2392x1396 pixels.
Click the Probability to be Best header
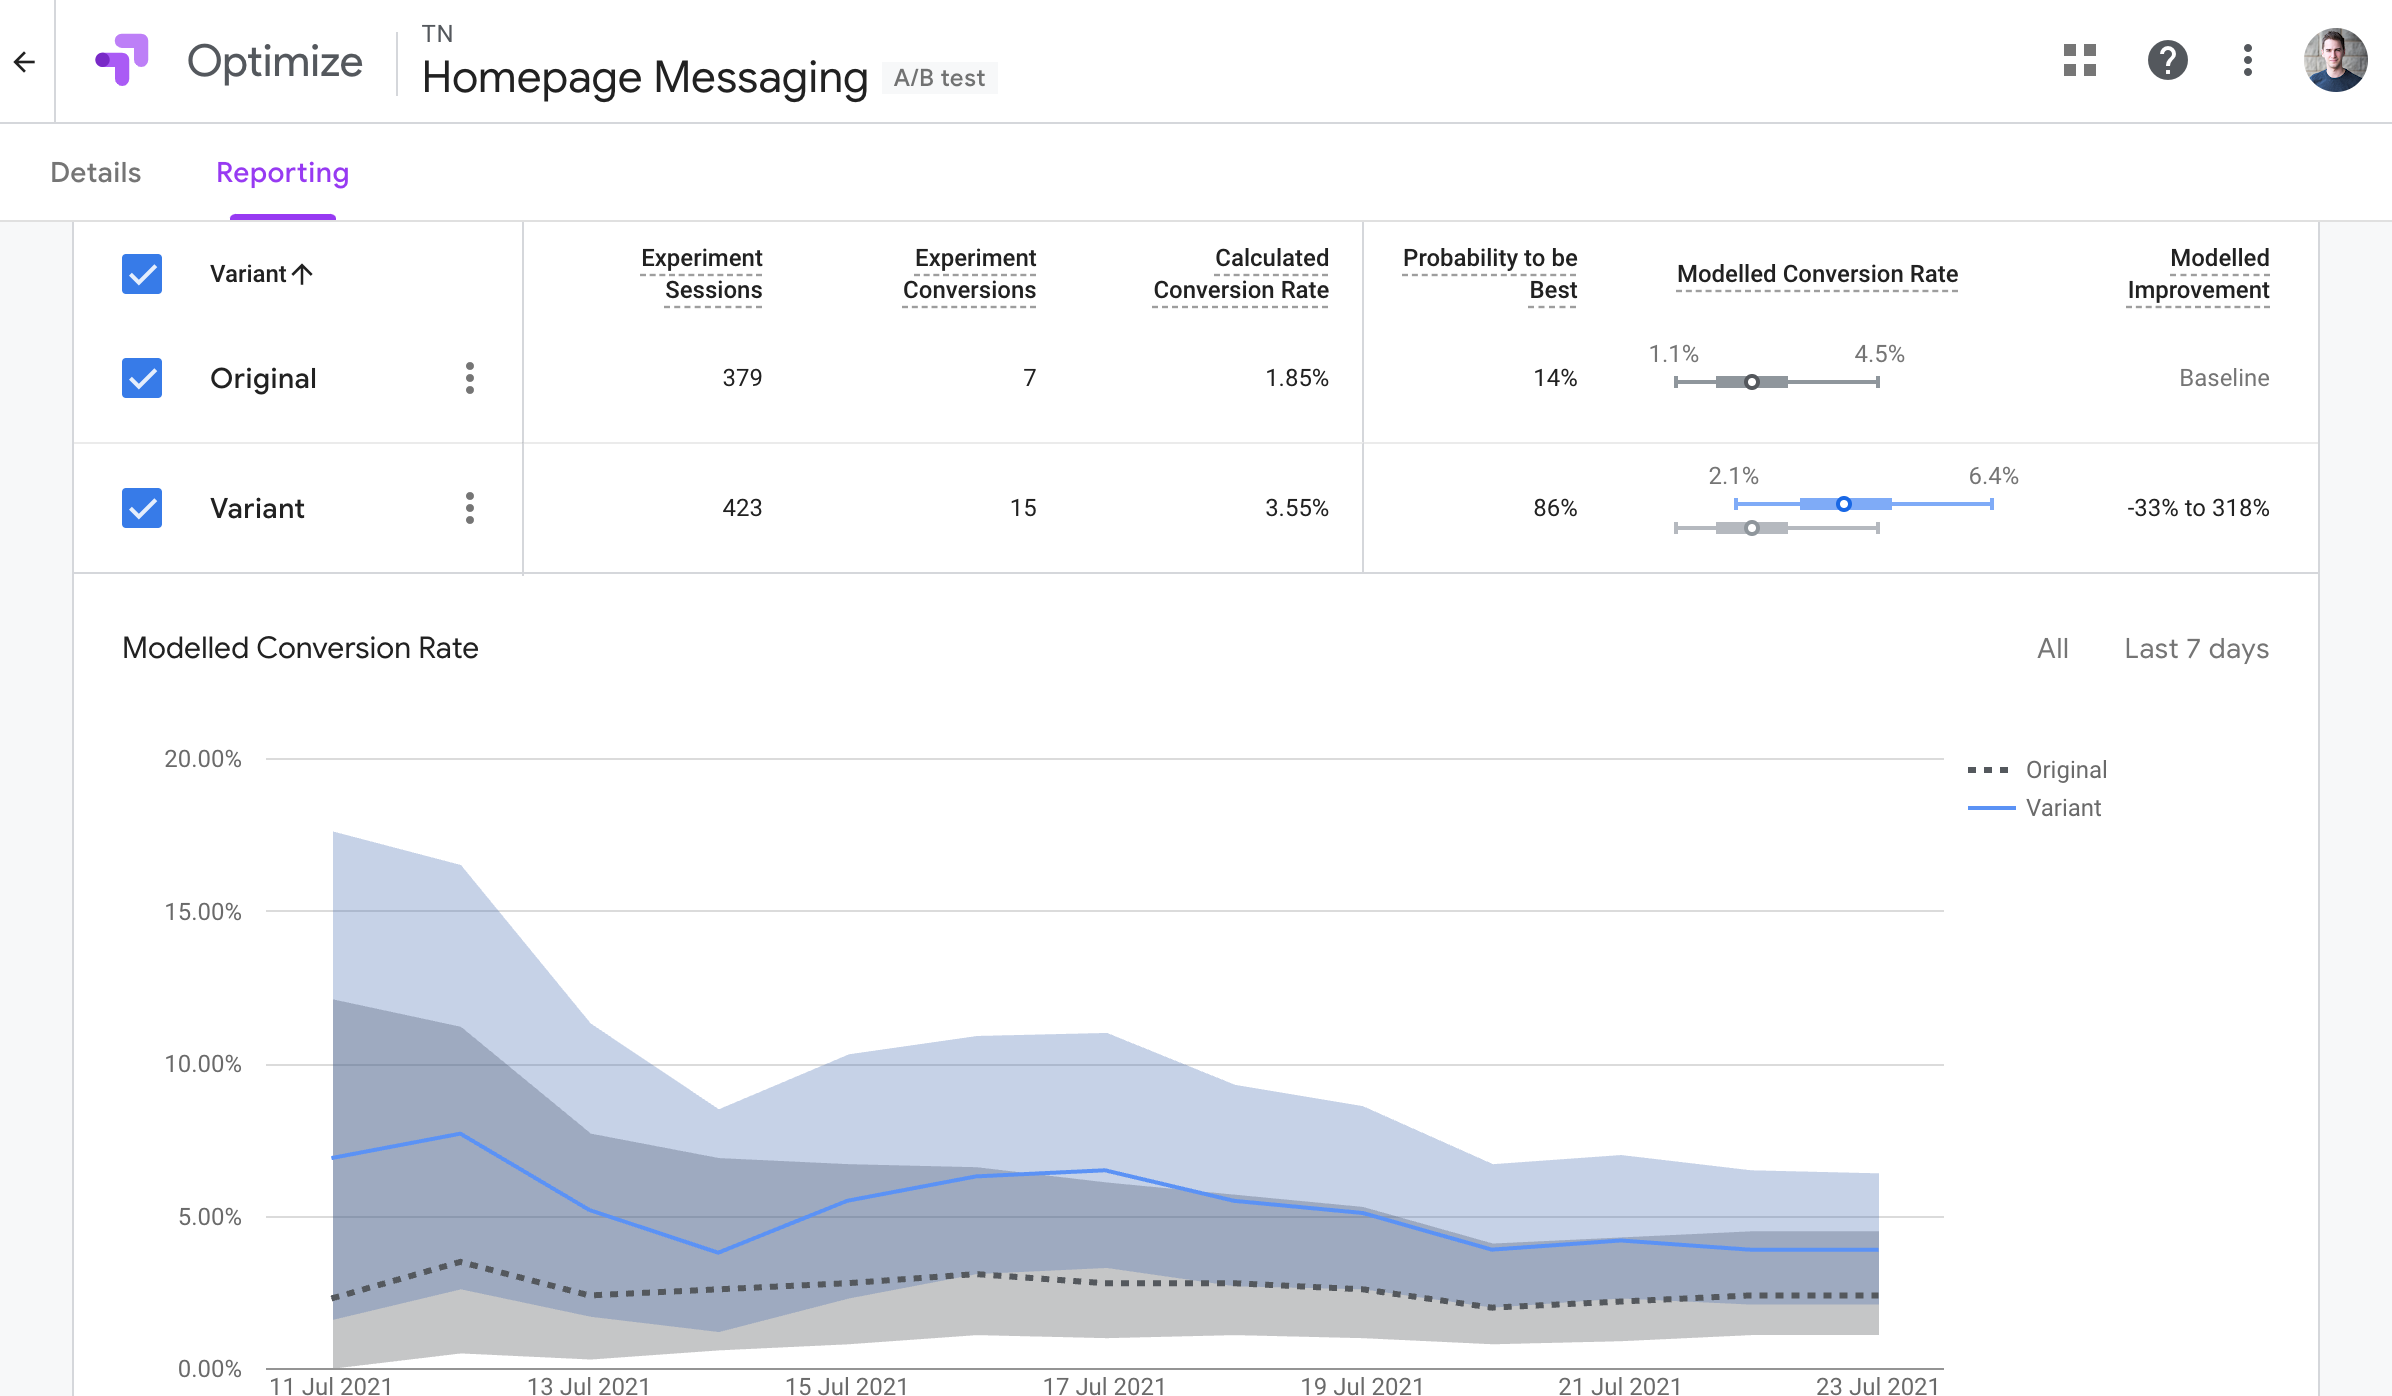coord(1489,274)
